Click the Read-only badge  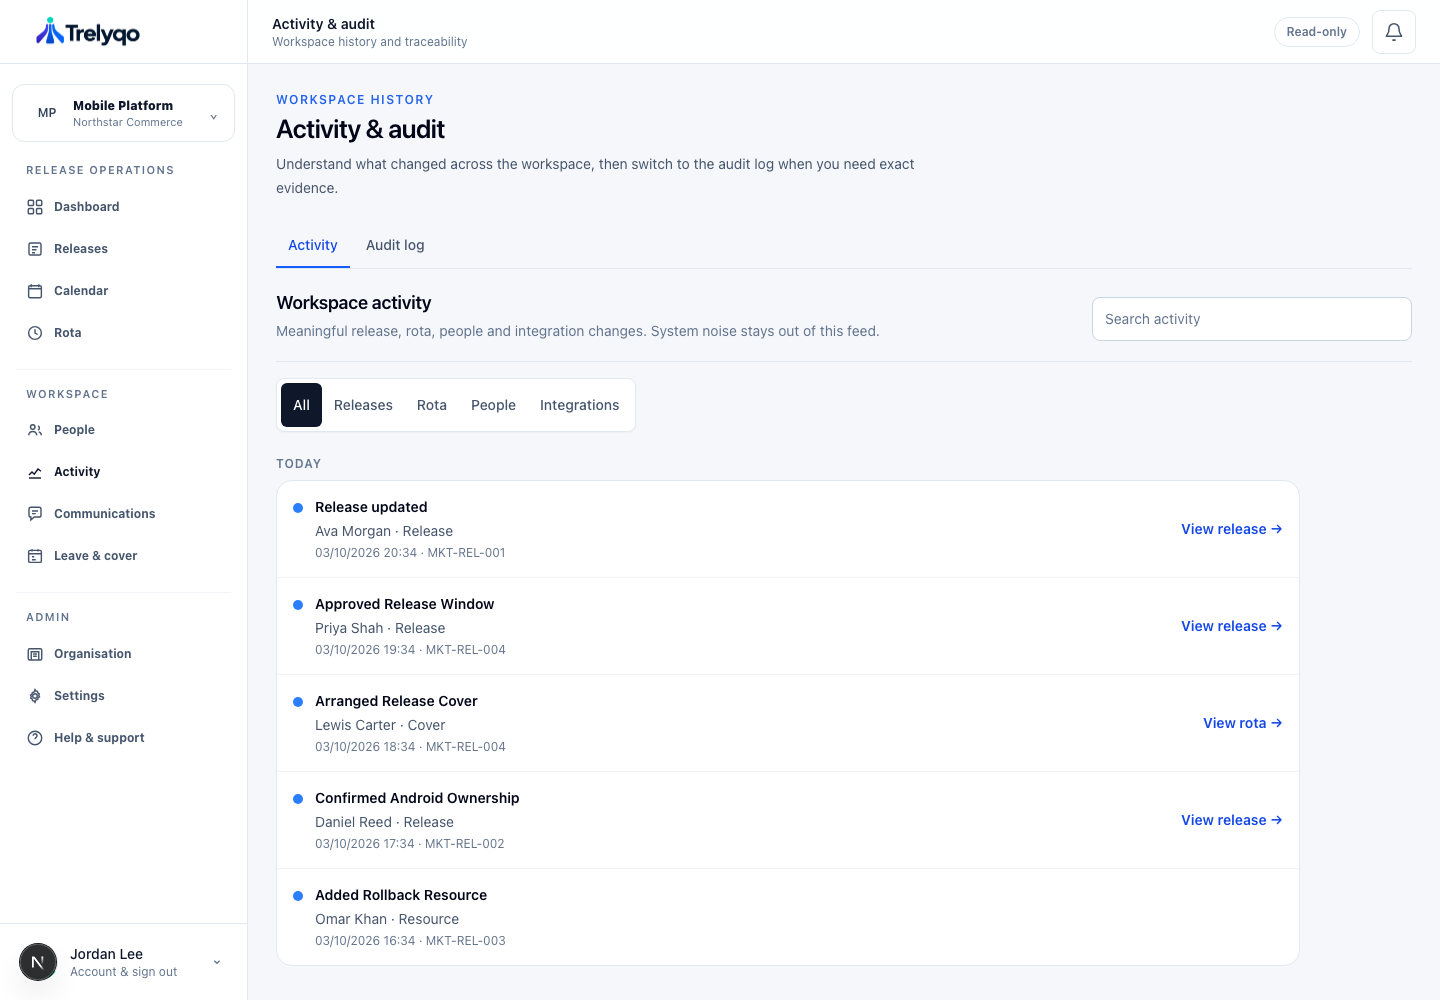pyautogui.click(x=1317, y=32)
